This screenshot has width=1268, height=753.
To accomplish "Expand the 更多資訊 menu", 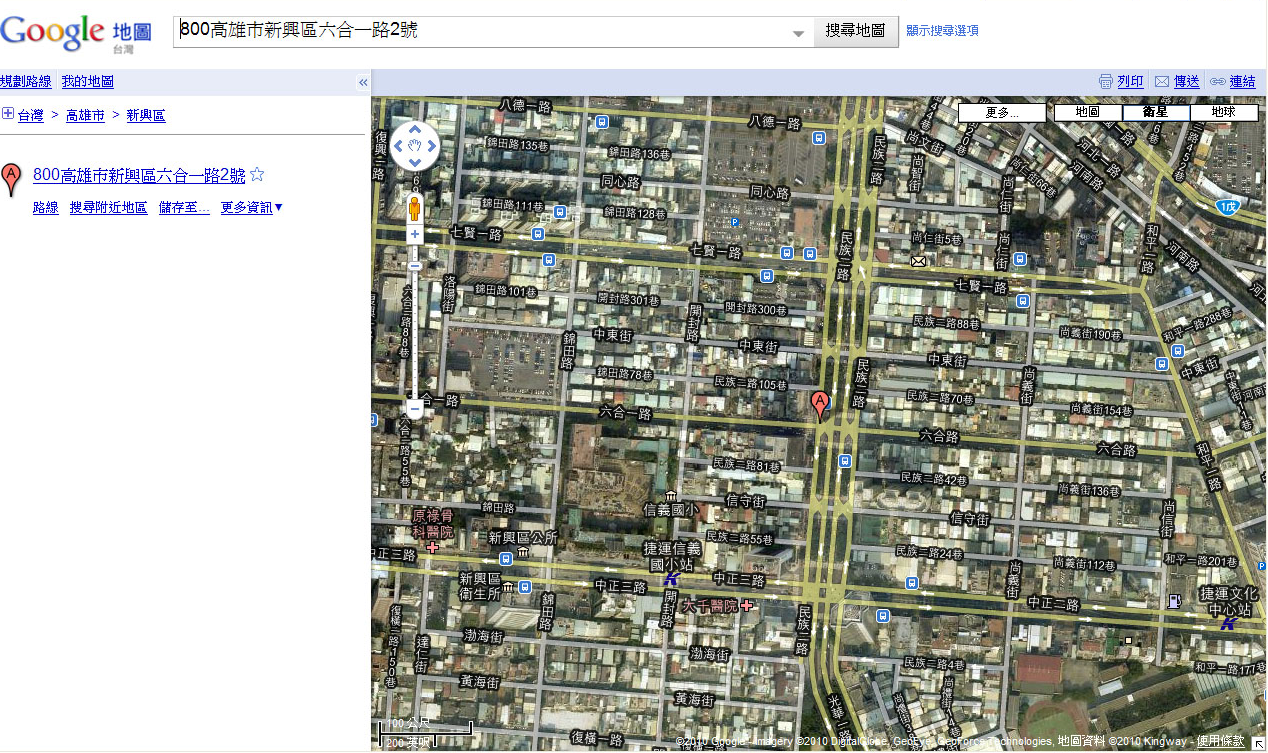I will coord(252,208).
